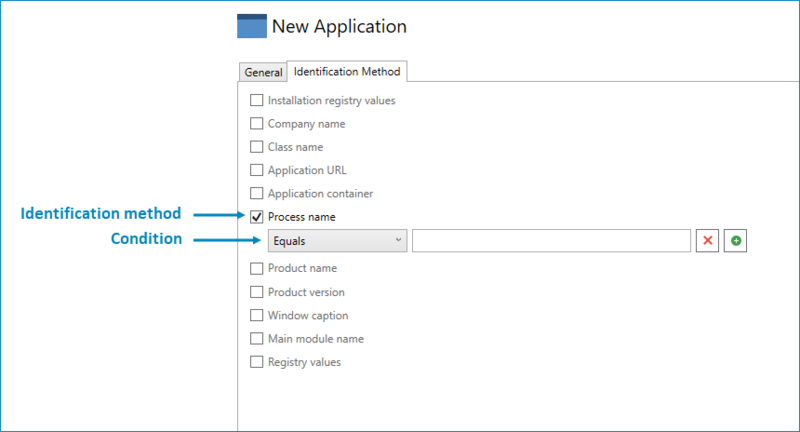This screenshot has height=432, width=800.
Task: Click the process name value text field
Action: click(551, 241)
